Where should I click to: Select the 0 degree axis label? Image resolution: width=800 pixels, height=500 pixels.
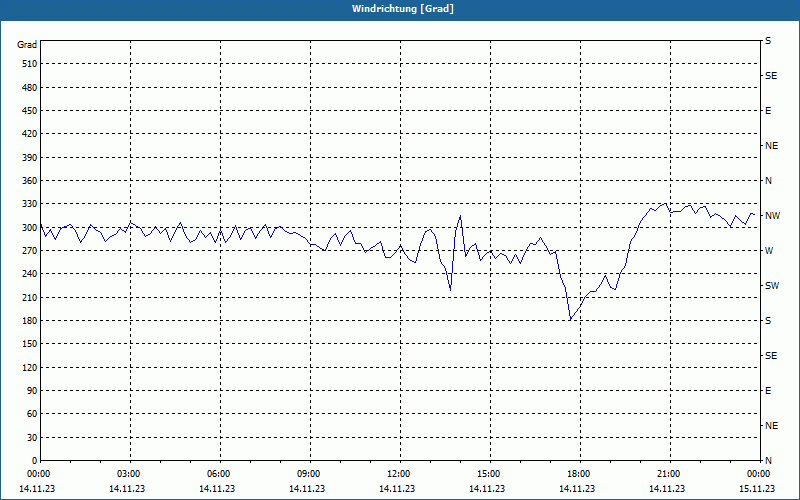[34, 461]
